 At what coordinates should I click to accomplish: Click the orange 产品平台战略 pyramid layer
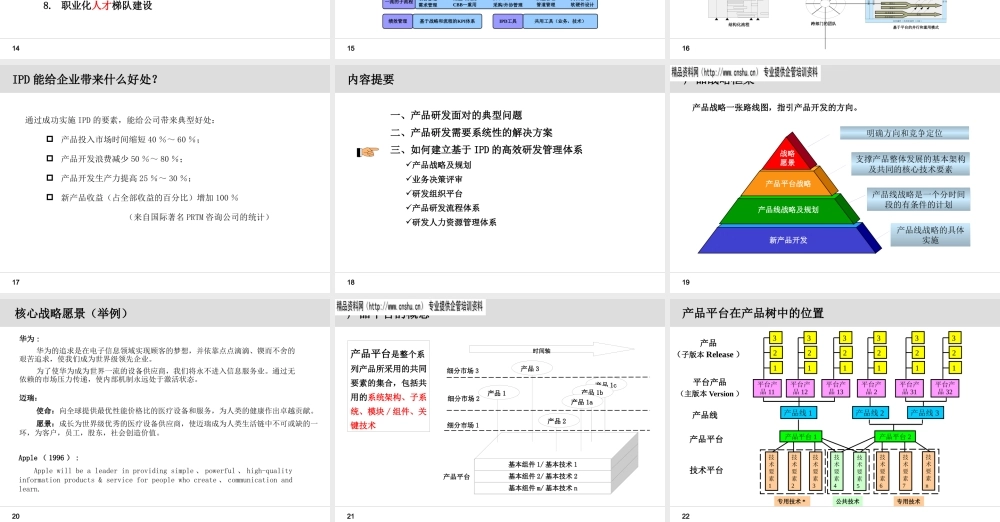click(788, 184)
